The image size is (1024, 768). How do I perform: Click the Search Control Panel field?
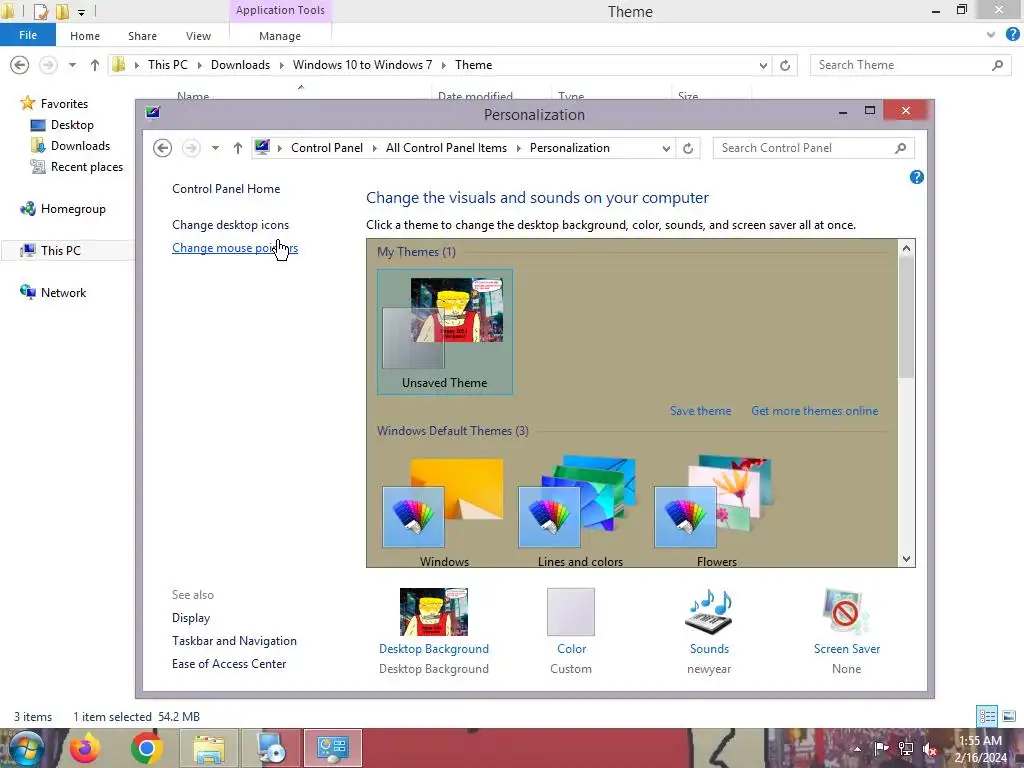tap(813, 148)
